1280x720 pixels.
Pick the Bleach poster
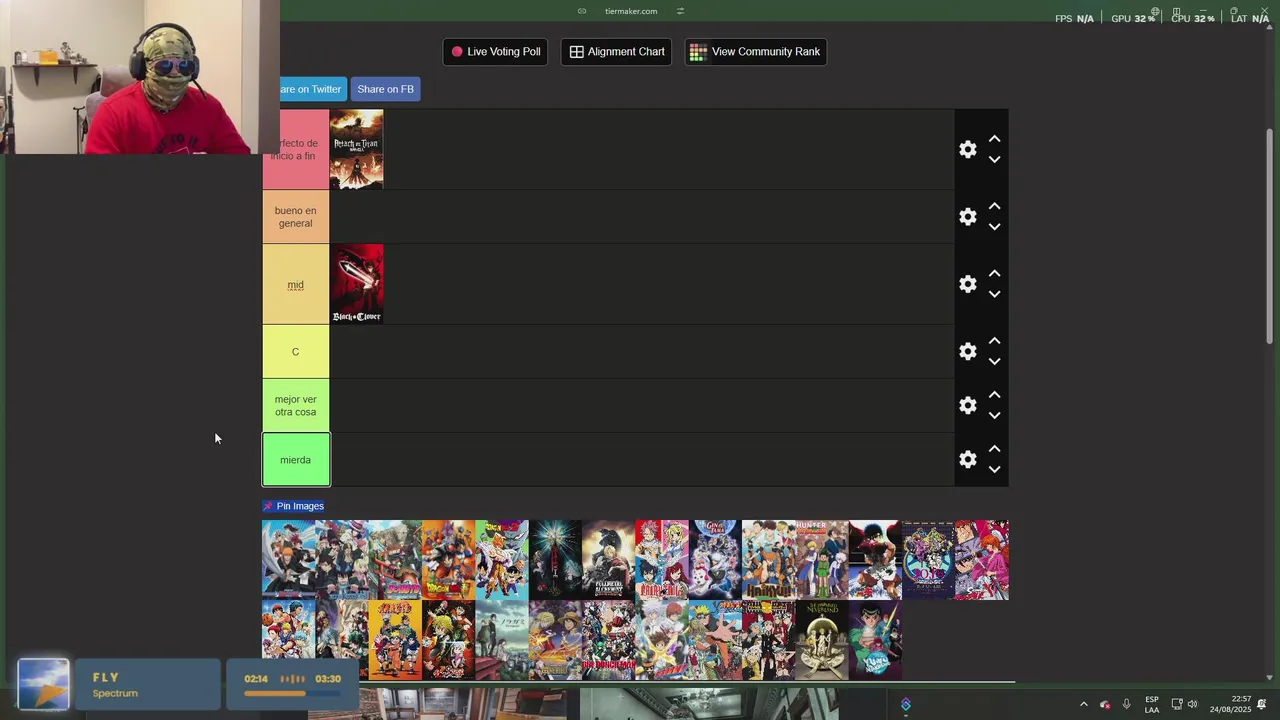288,560
